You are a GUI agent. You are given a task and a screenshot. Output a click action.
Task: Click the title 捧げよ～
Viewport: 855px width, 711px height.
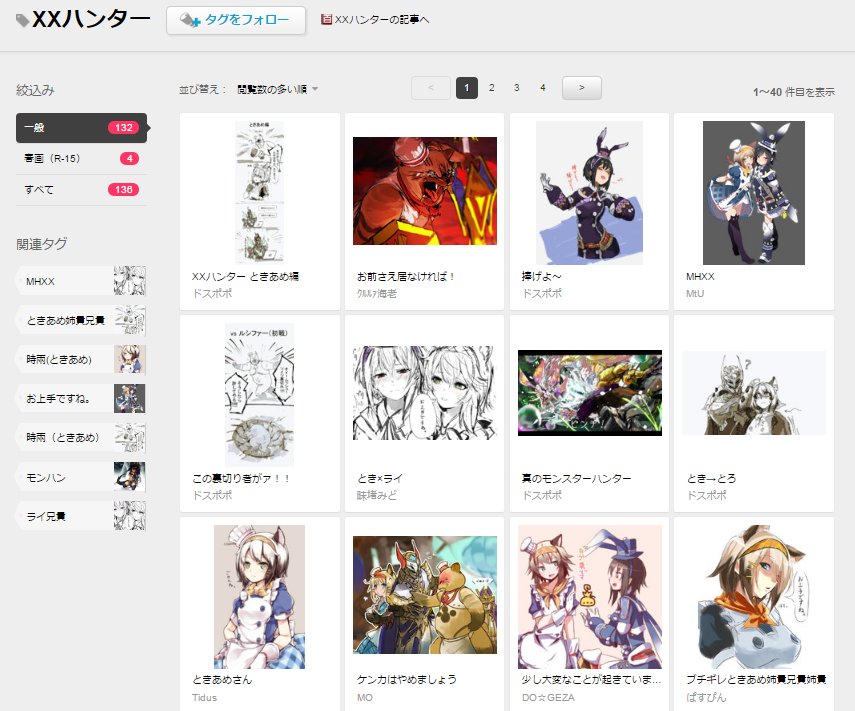pos(541,276)
